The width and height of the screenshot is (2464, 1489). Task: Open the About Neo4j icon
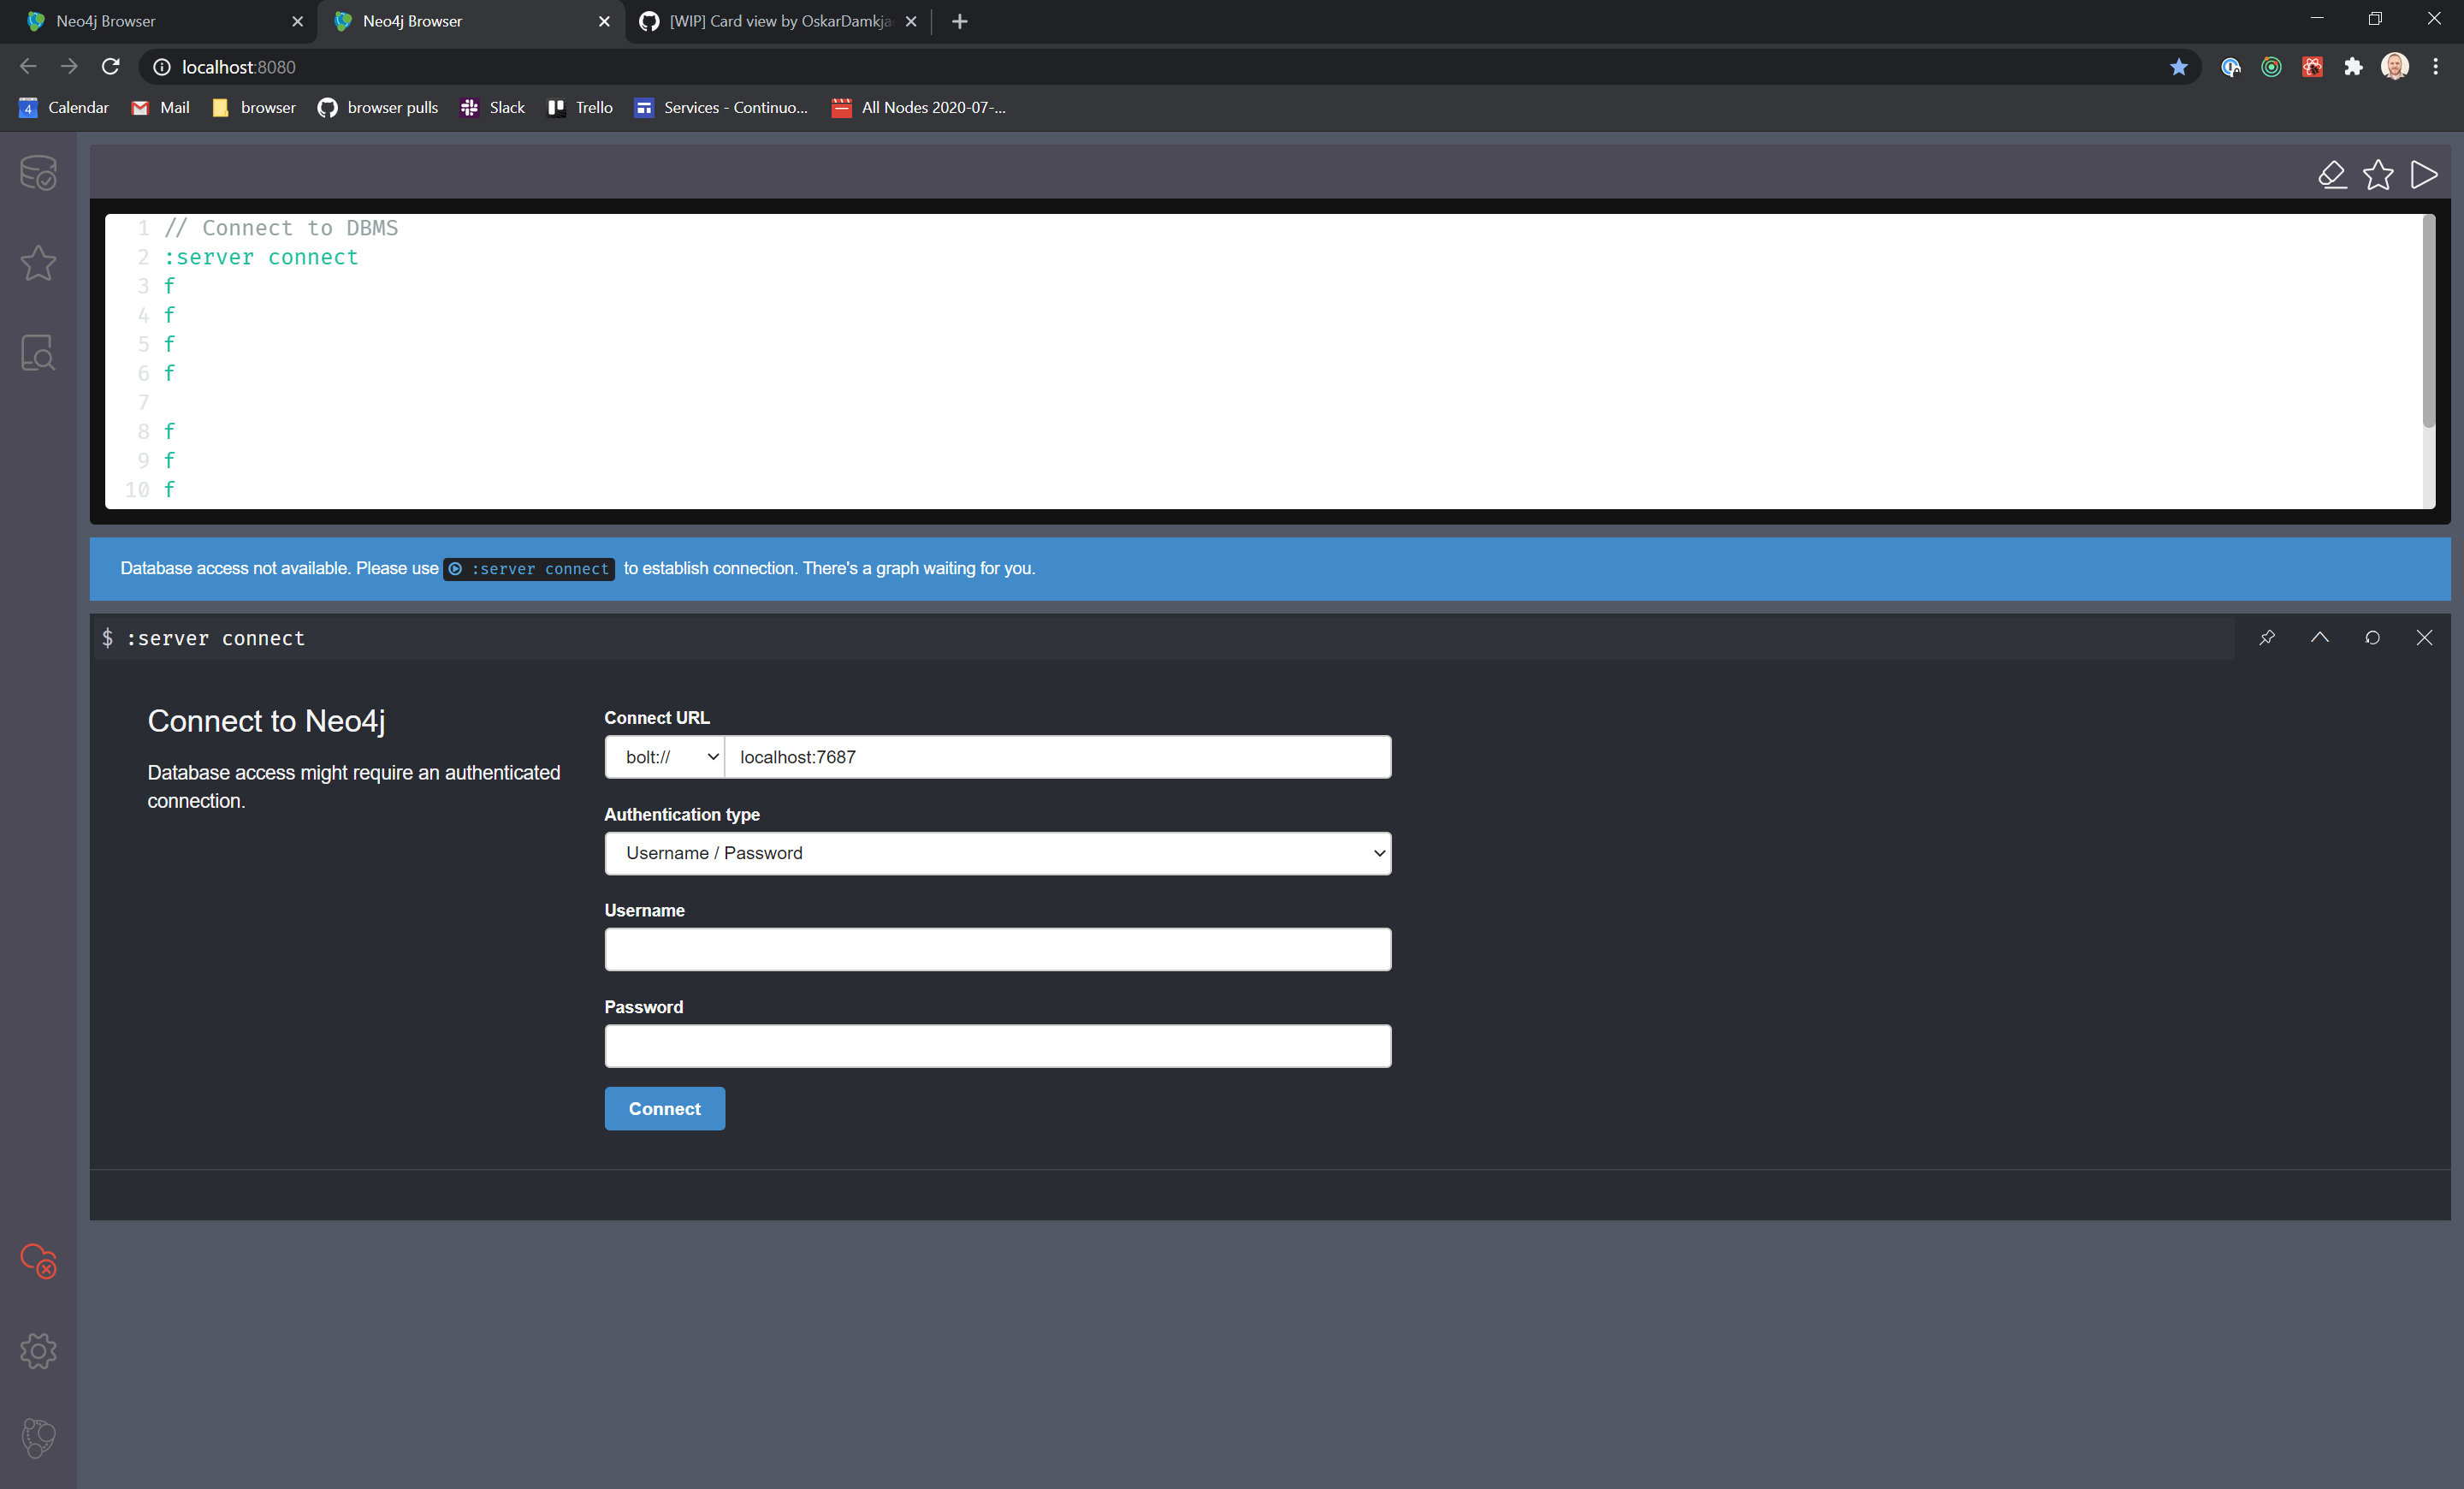point(38,1438)
